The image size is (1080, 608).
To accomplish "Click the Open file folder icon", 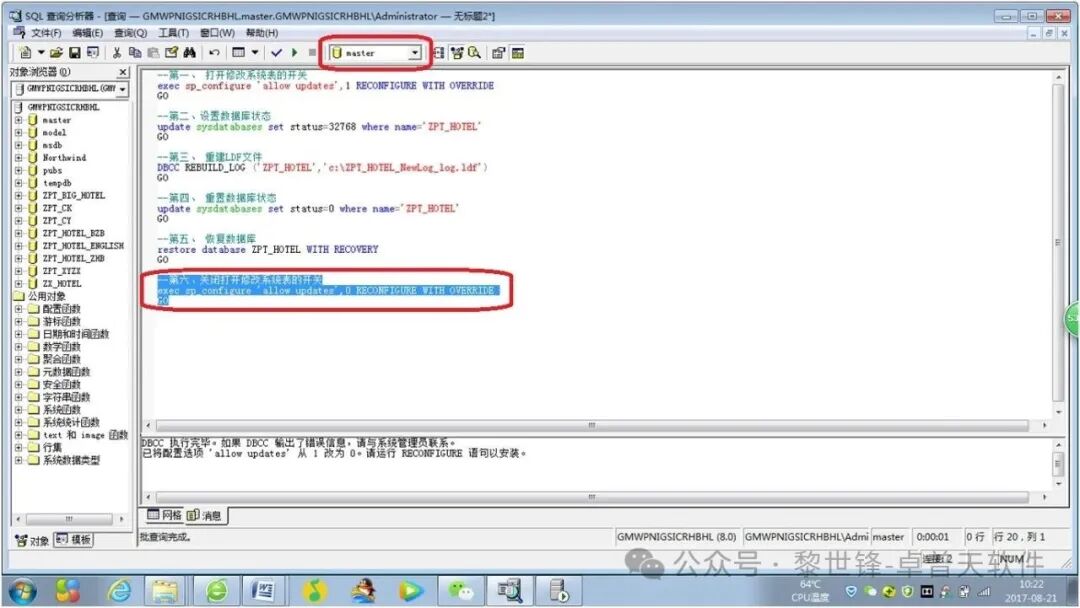I will (57, 53).
